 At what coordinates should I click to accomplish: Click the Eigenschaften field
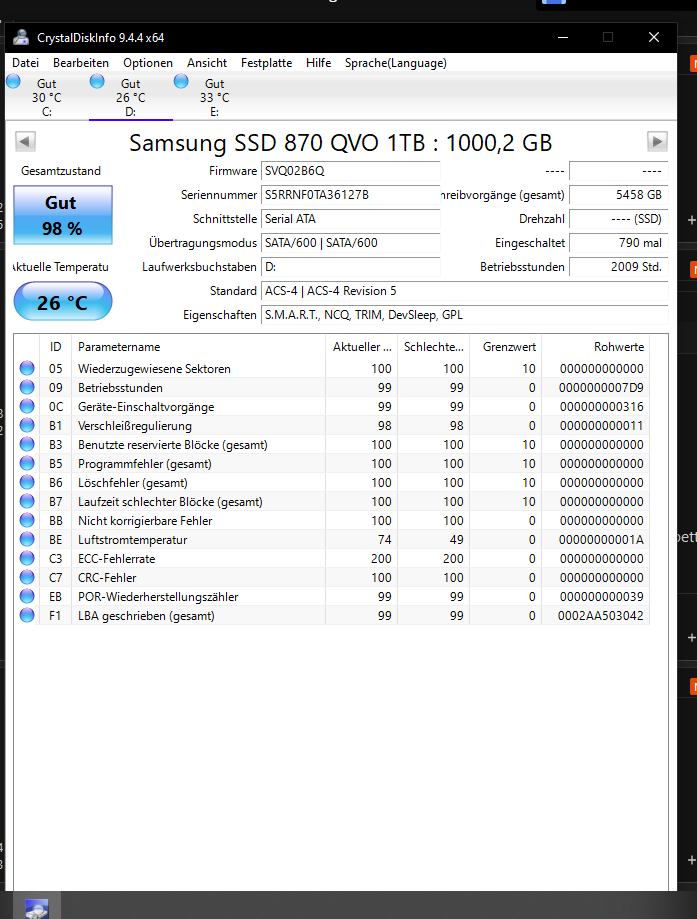coord(465,315)
